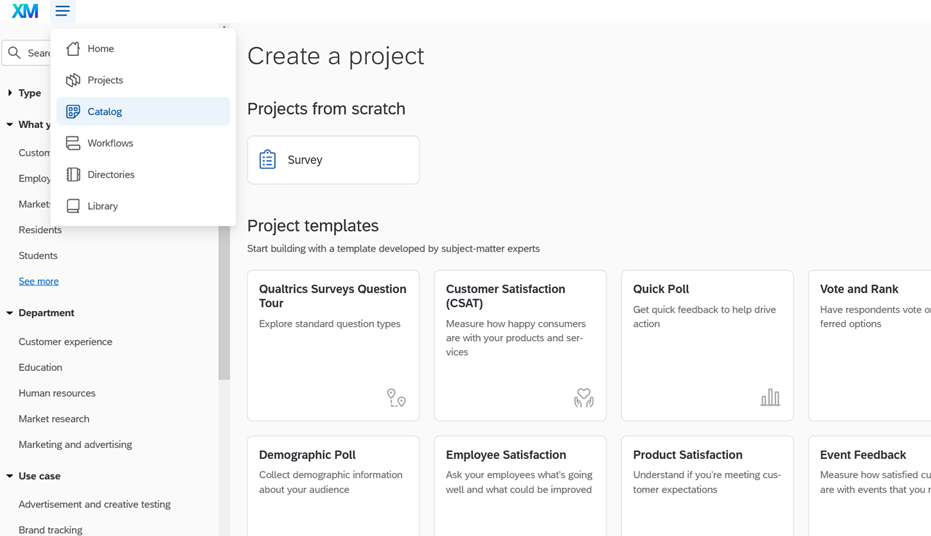The height and width of the screenshot is (536, 931).
Task: Click the Survey clipboard icon
Action: (267, 160)
